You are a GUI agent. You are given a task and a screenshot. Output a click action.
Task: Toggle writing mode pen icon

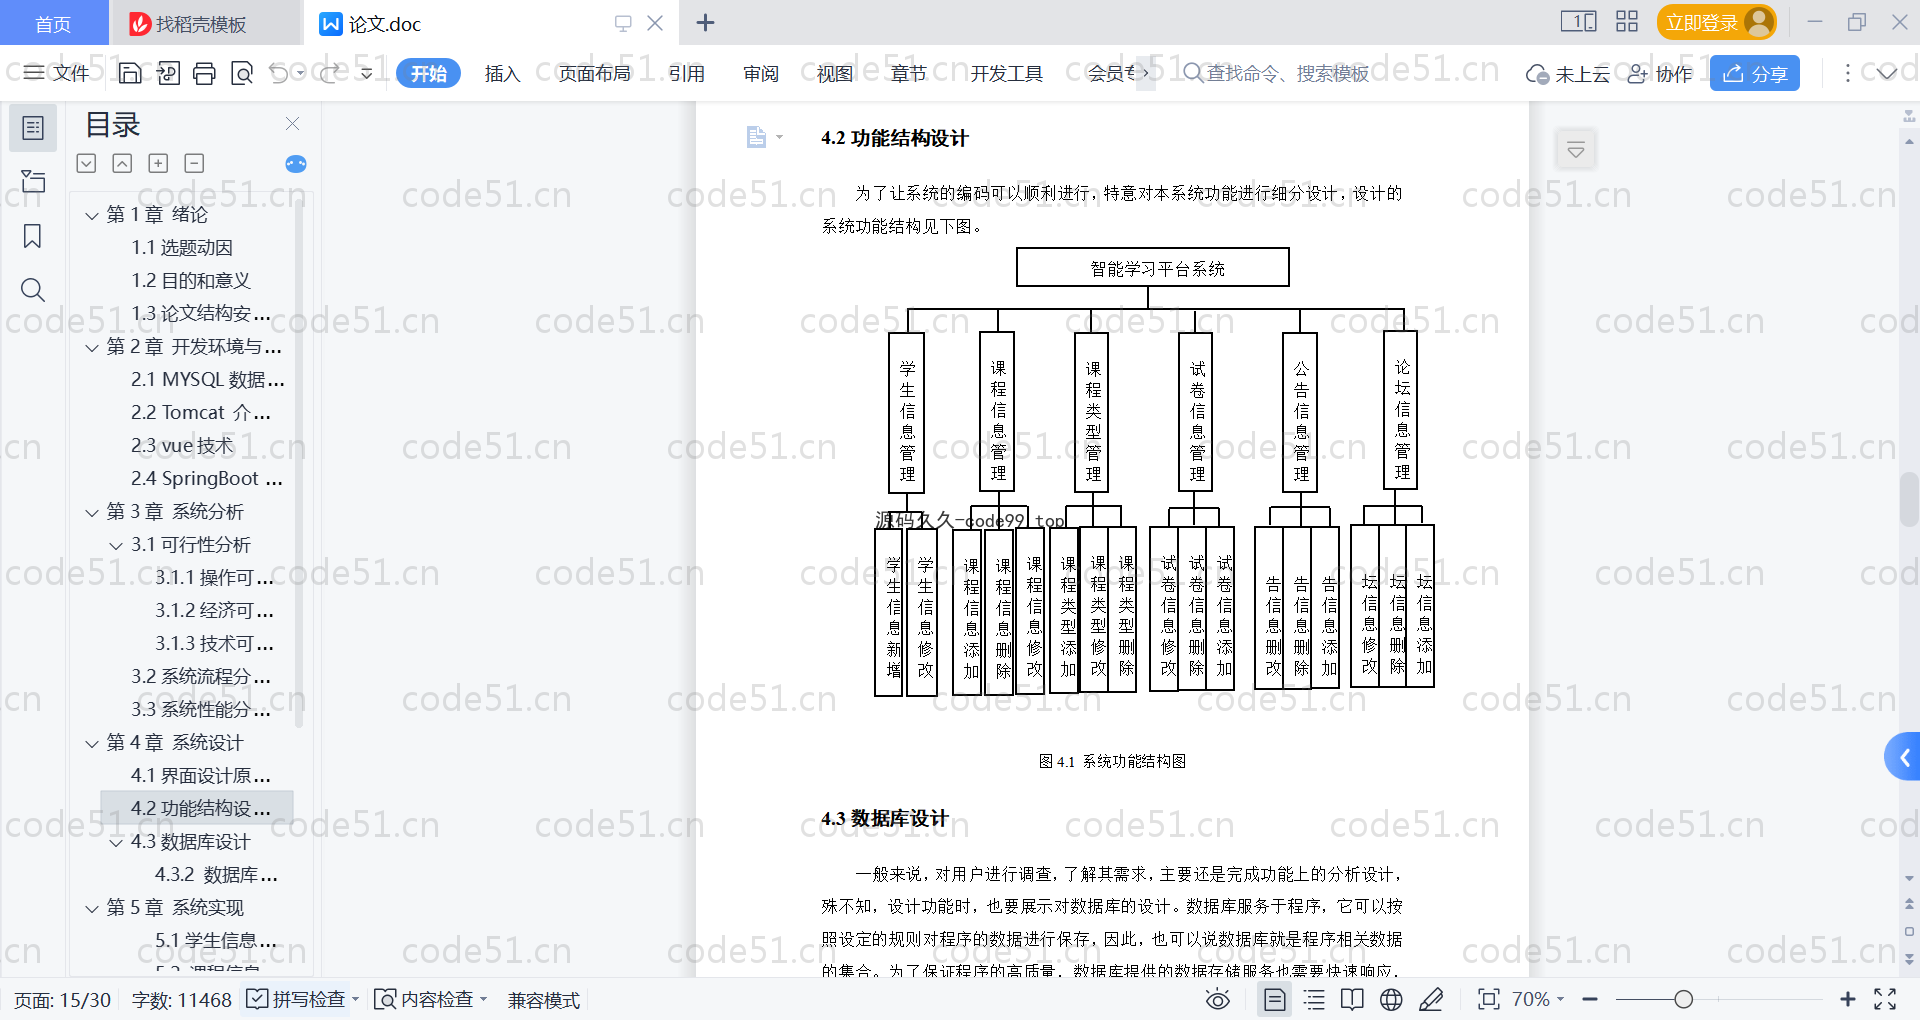1431,999
